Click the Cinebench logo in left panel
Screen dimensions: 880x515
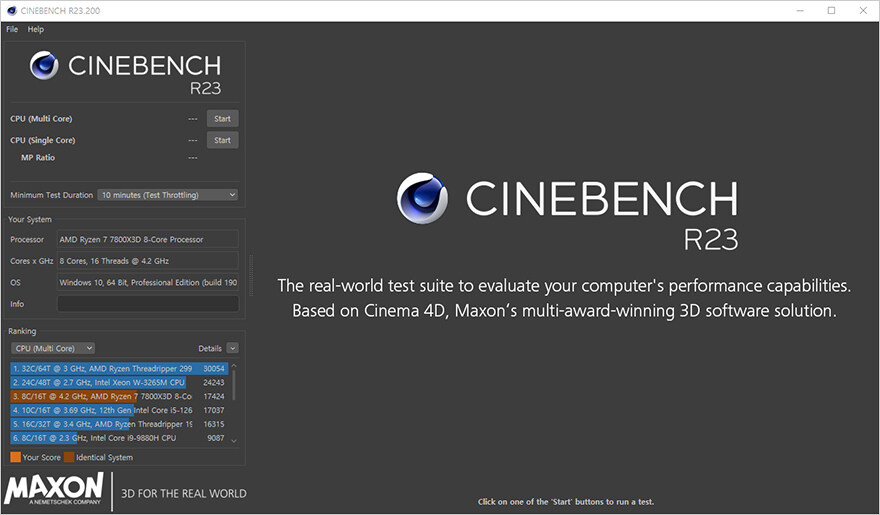pyautogui.click(x=45, y=66)
